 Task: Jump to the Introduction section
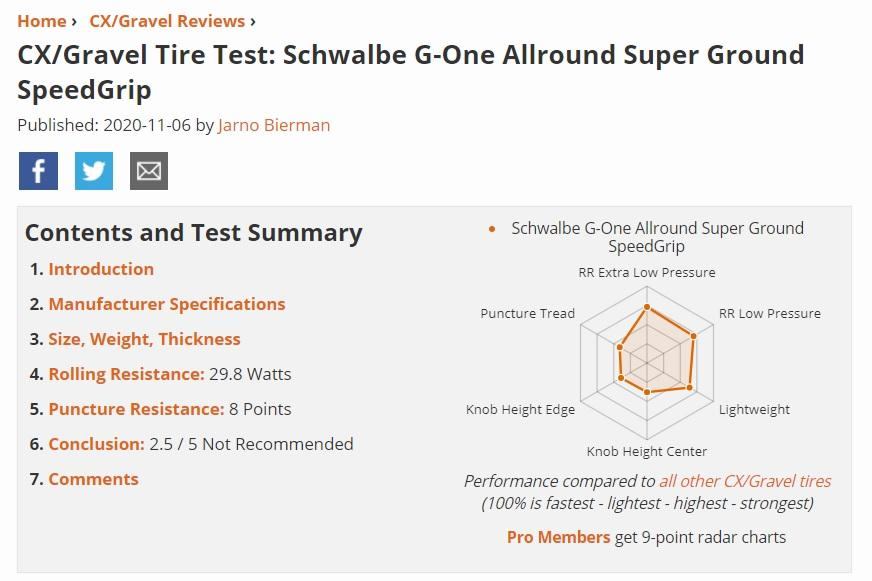(x=101, y=269)
